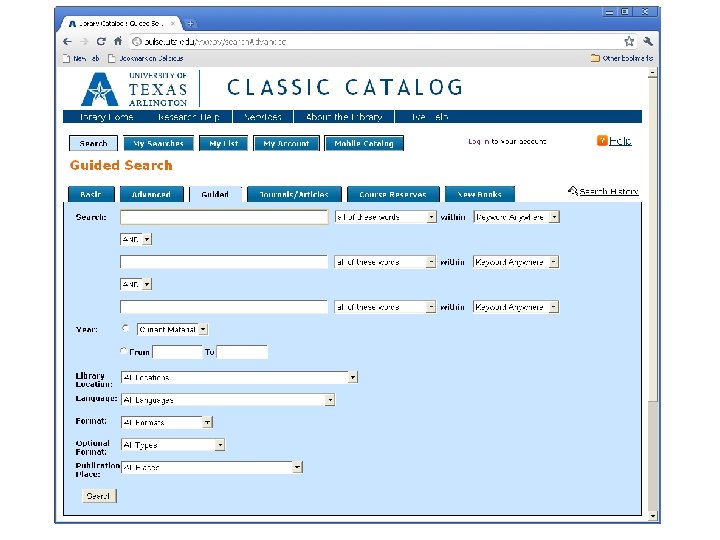
Task: Open first 'all of these words' dropdown
Action: coord(385,217)
